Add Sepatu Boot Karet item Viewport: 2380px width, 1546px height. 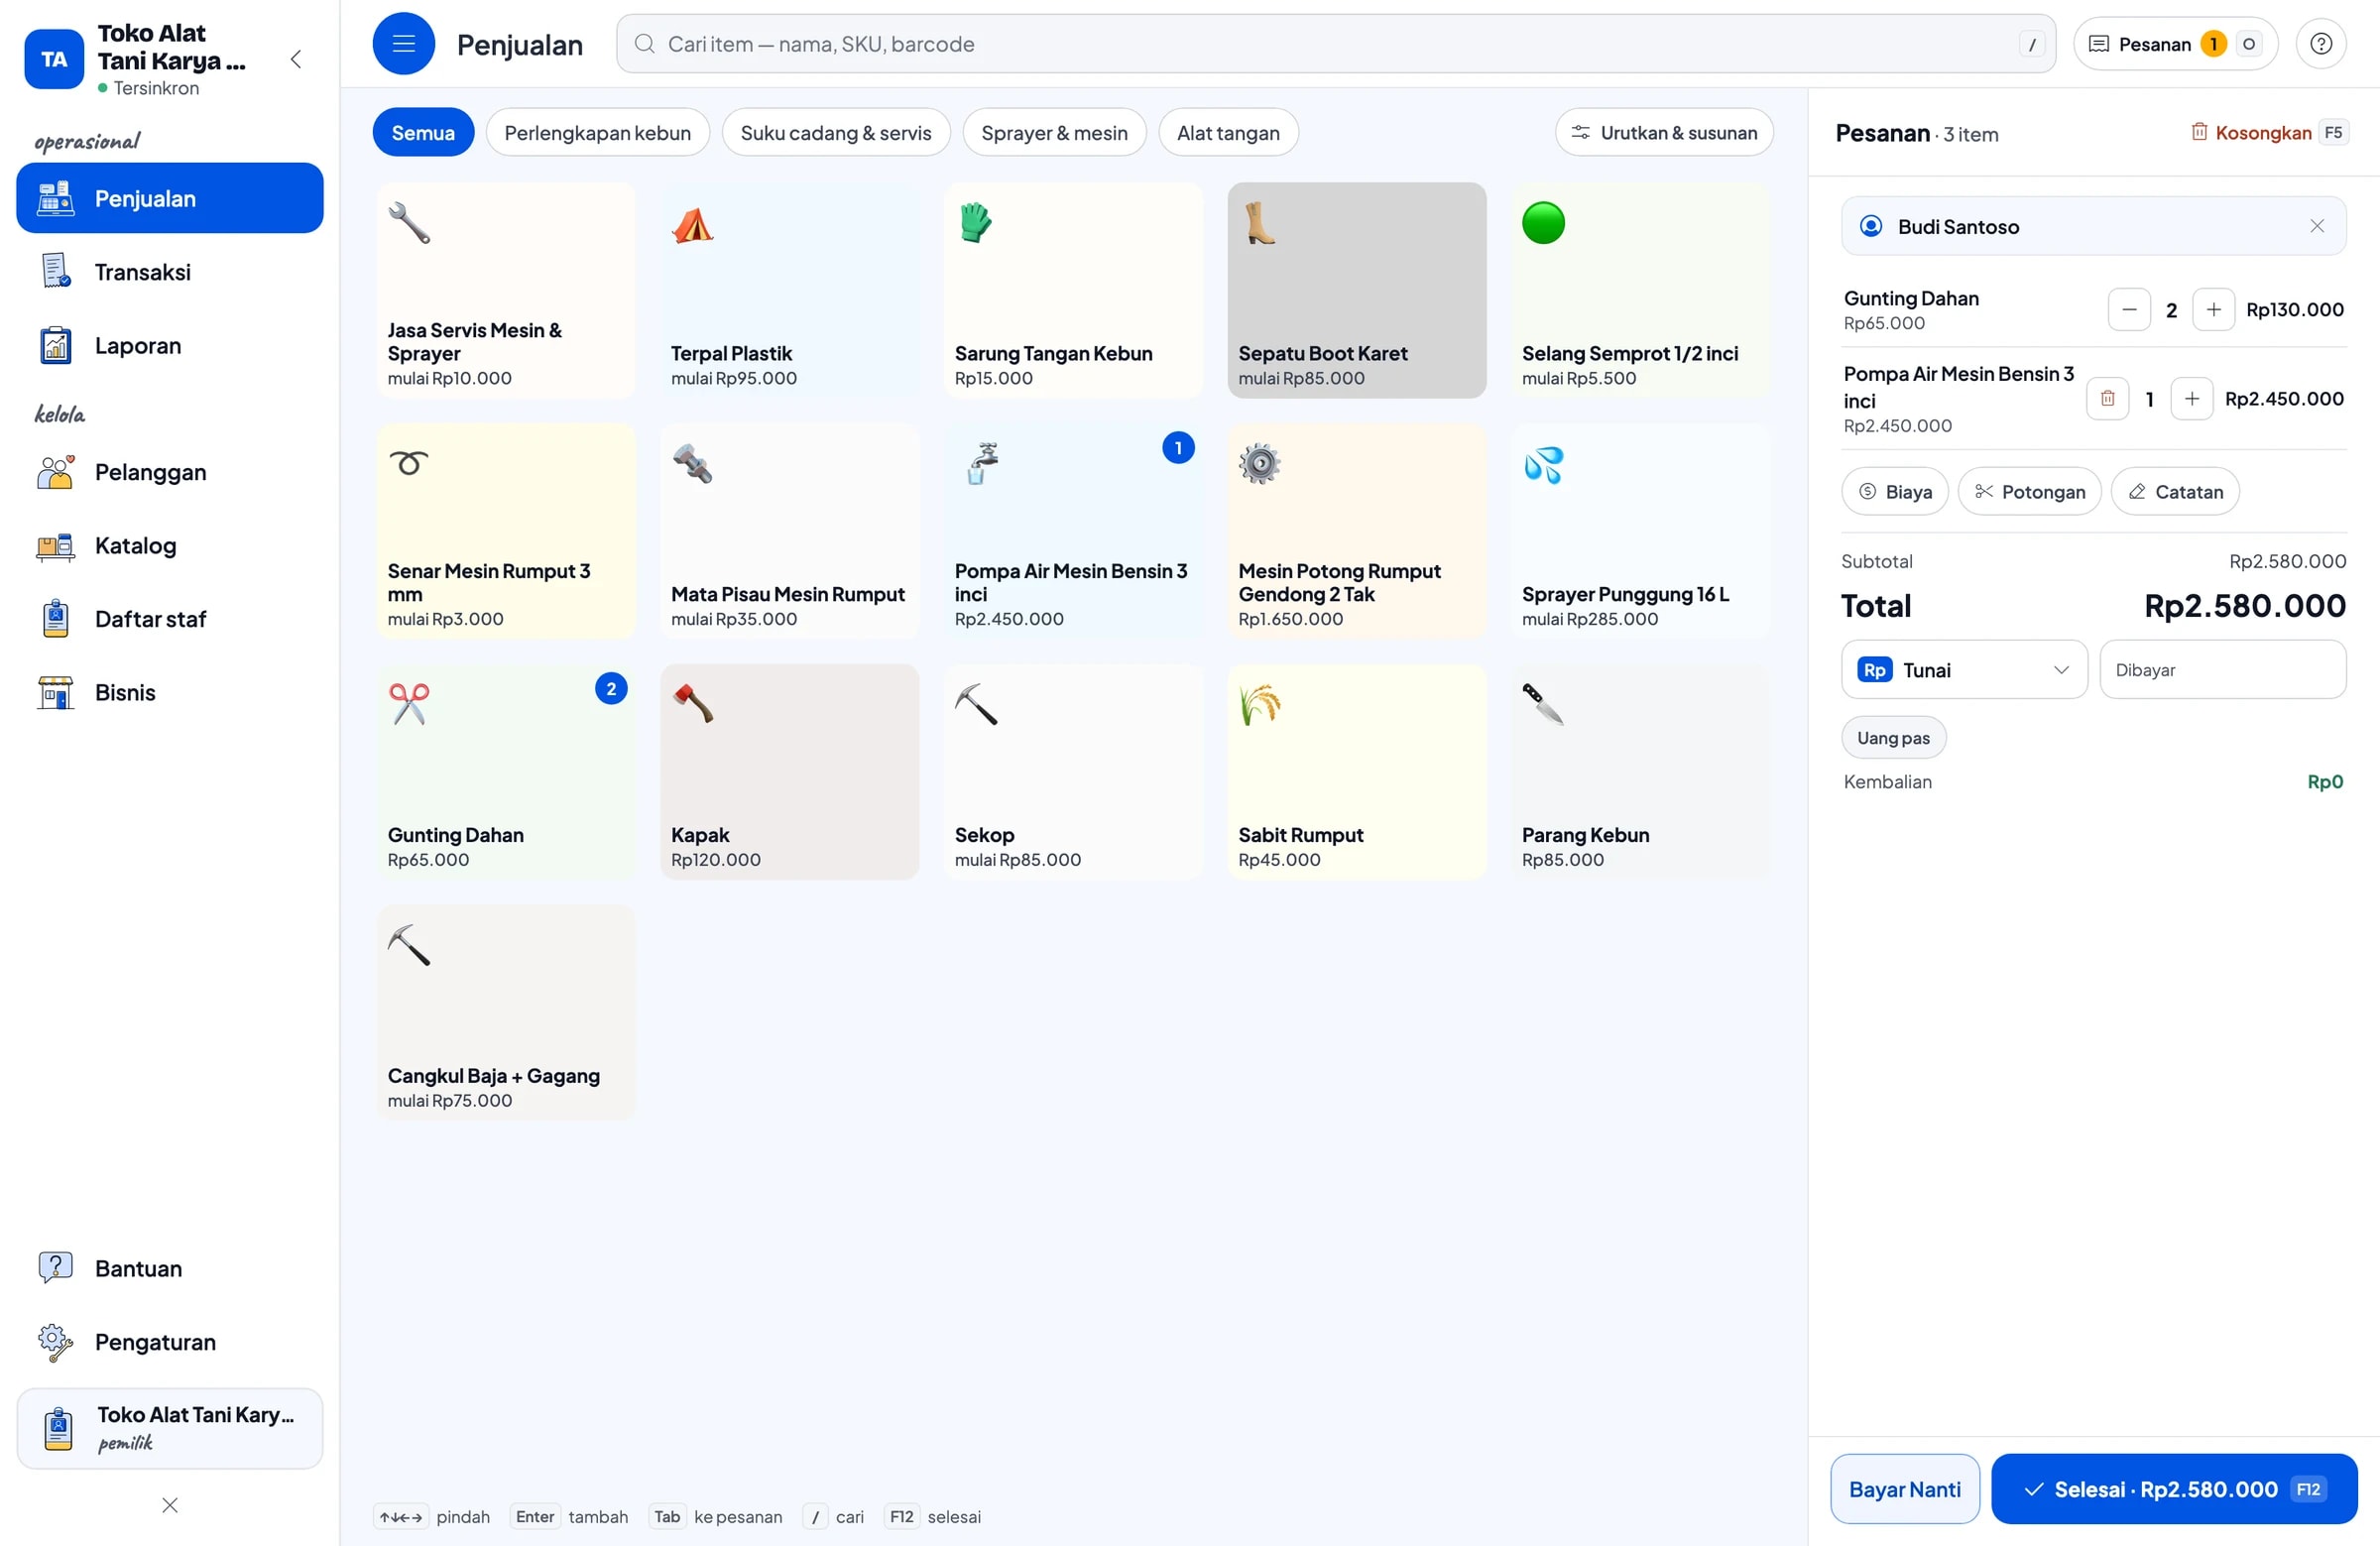click(1357, 290)
